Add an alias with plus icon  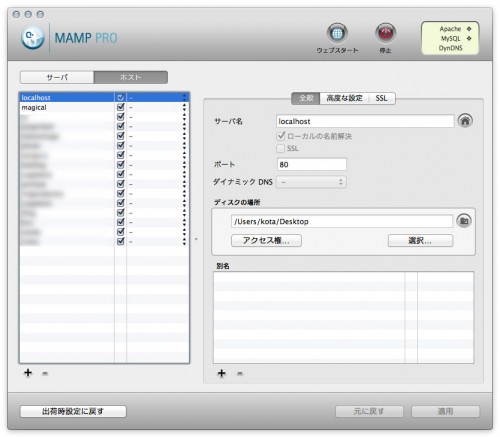coord(222,373)
